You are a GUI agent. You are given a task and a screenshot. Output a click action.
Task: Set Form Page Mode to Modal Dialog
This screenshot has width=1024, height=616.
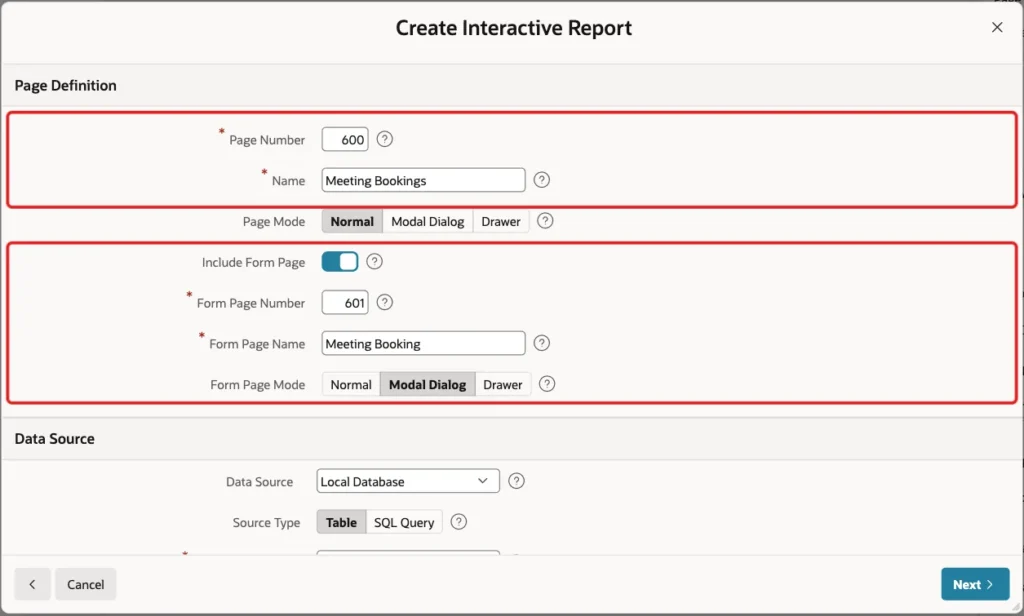pos(428,385)
